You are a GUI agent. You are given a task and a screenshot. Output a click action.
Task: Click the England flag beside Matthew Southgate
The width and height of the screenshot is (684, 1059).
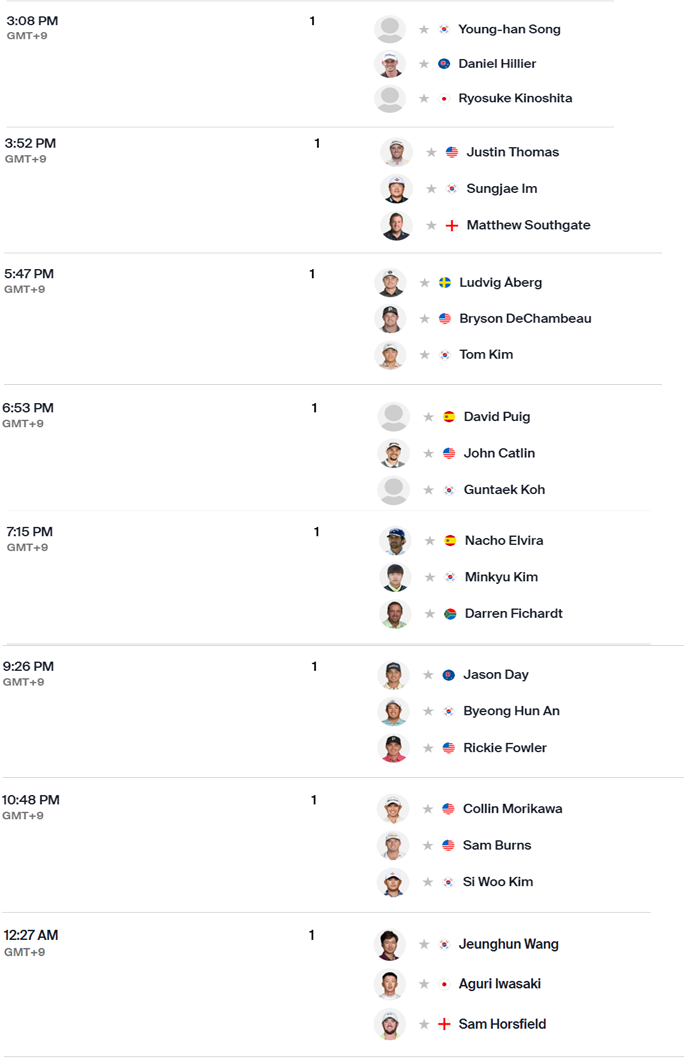point(452,226)
